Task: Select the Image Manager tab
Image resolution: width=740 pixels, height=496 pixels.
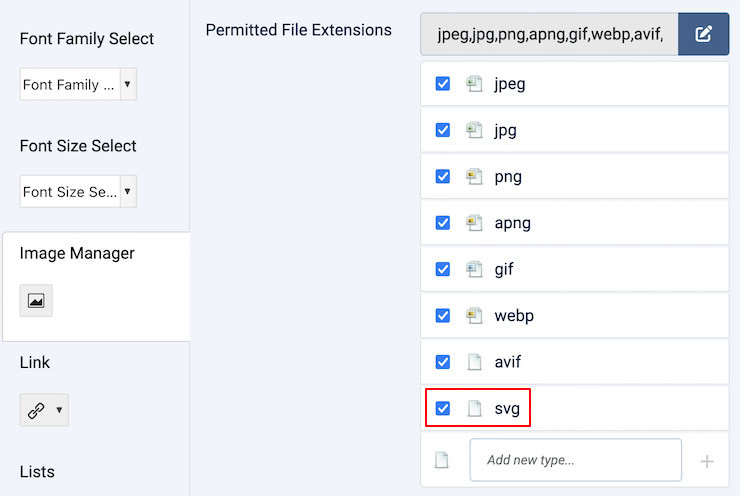Action: (77, 254)
